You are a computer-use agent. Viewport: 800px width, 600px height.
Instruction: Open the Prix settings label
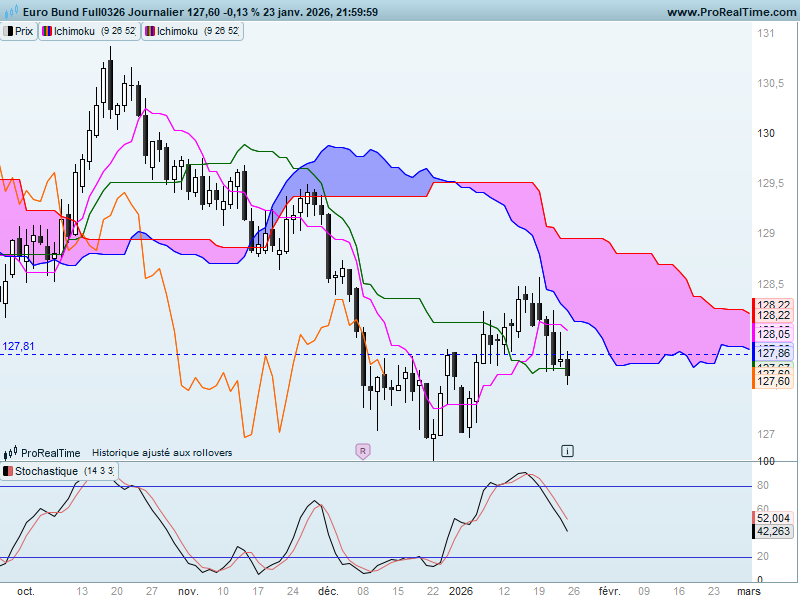(19, 31)
